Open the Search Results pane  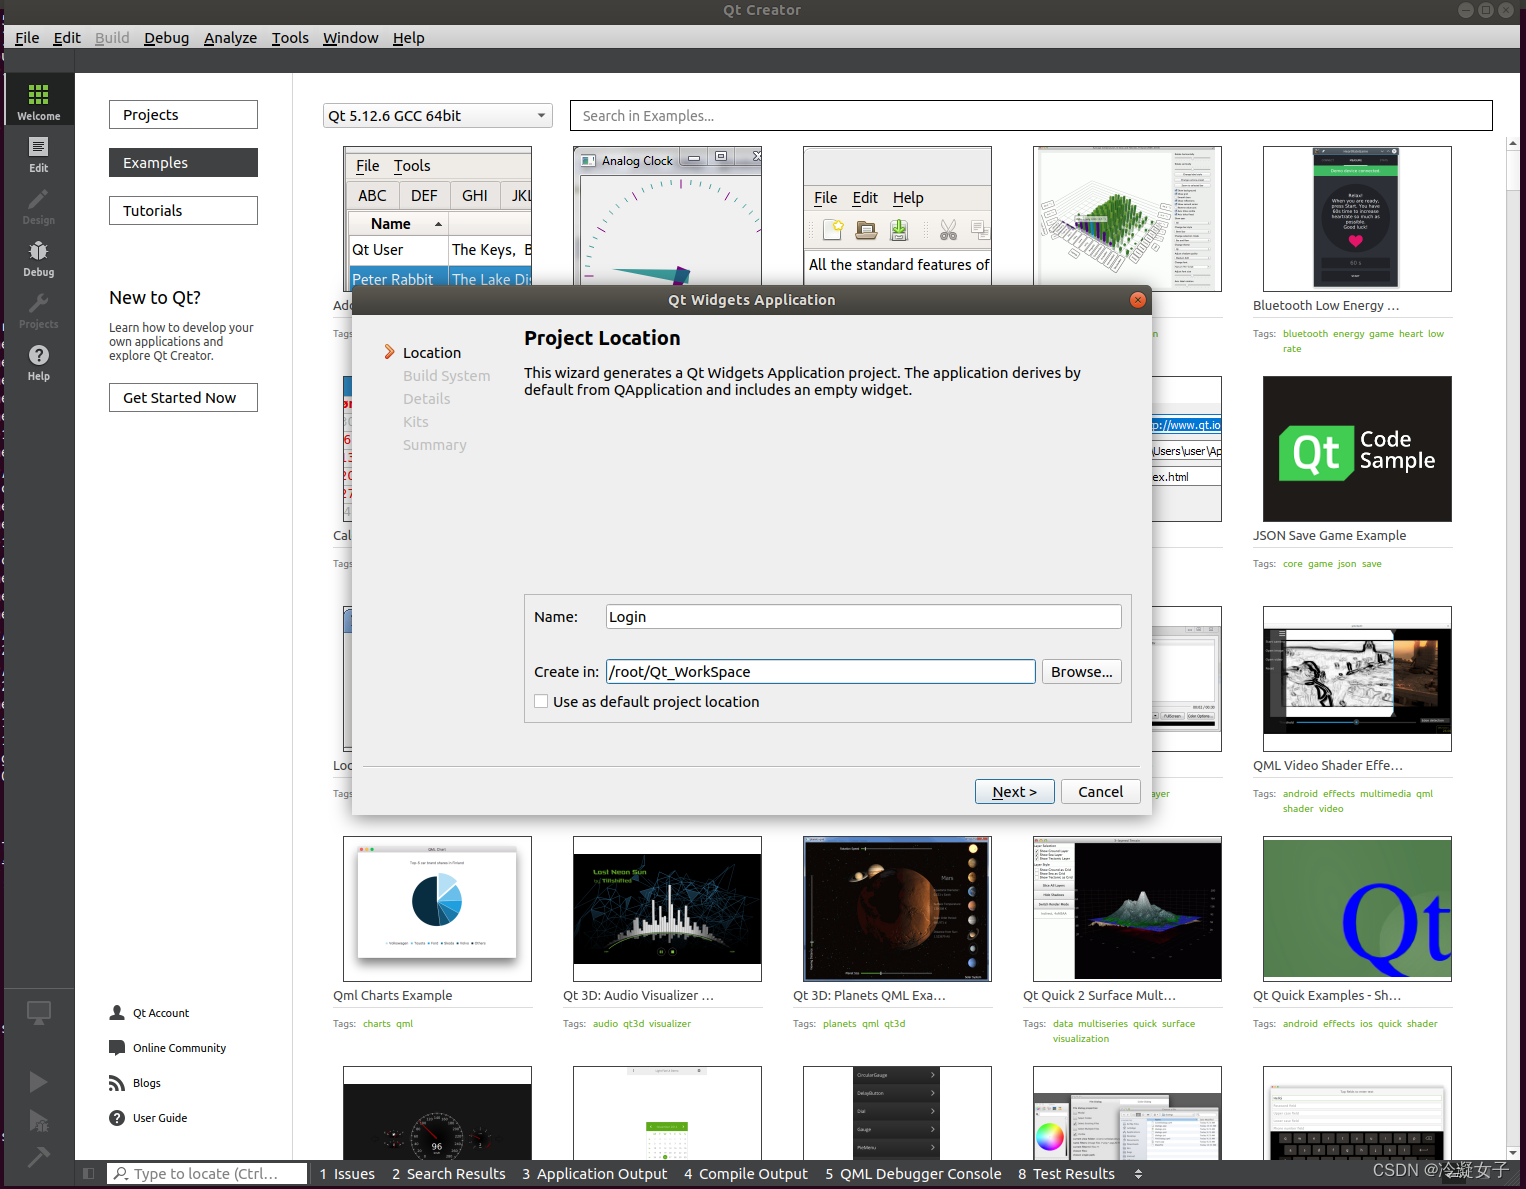click(x=449, y=1174)
